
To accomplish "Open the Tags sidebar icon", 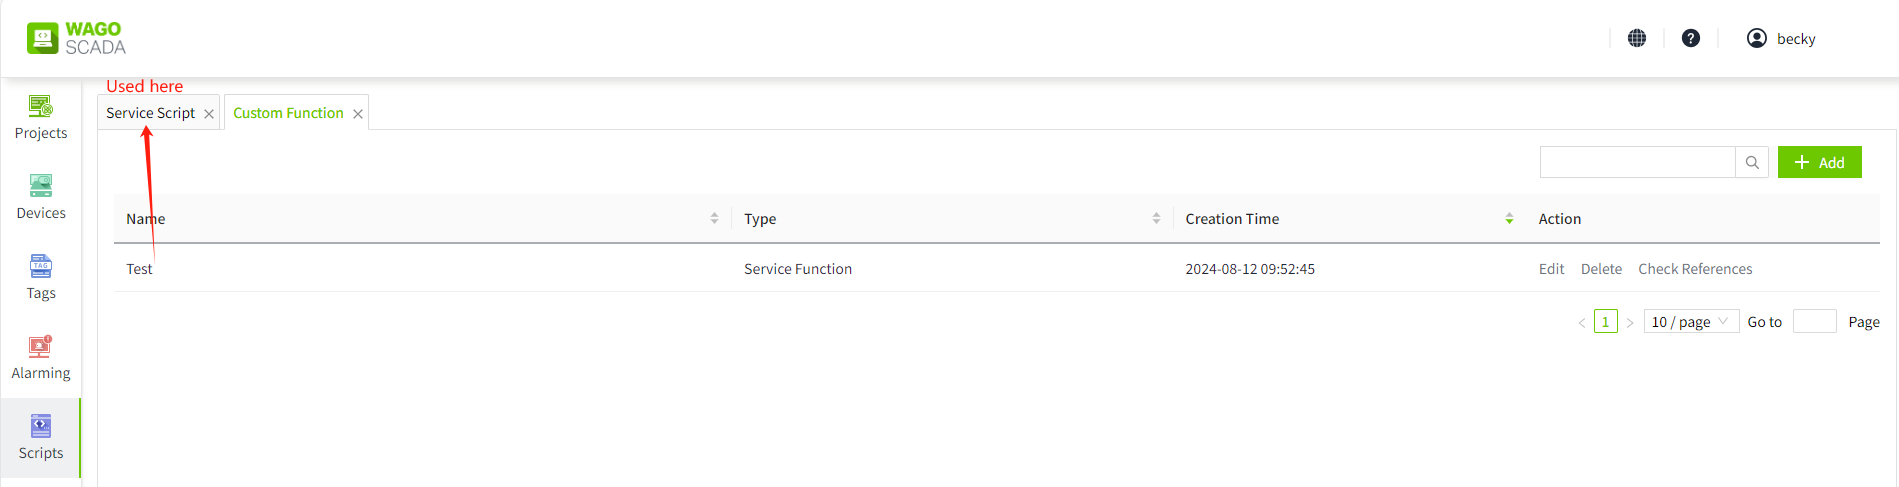I will (x=41, y=277).
